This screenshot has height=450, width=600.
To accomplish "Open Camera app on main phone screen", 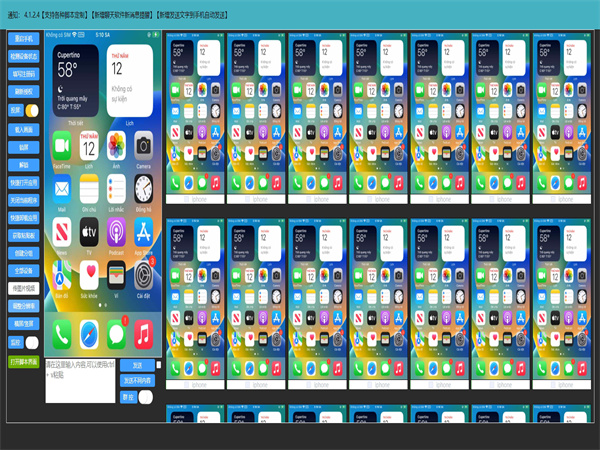I will 143,144.
